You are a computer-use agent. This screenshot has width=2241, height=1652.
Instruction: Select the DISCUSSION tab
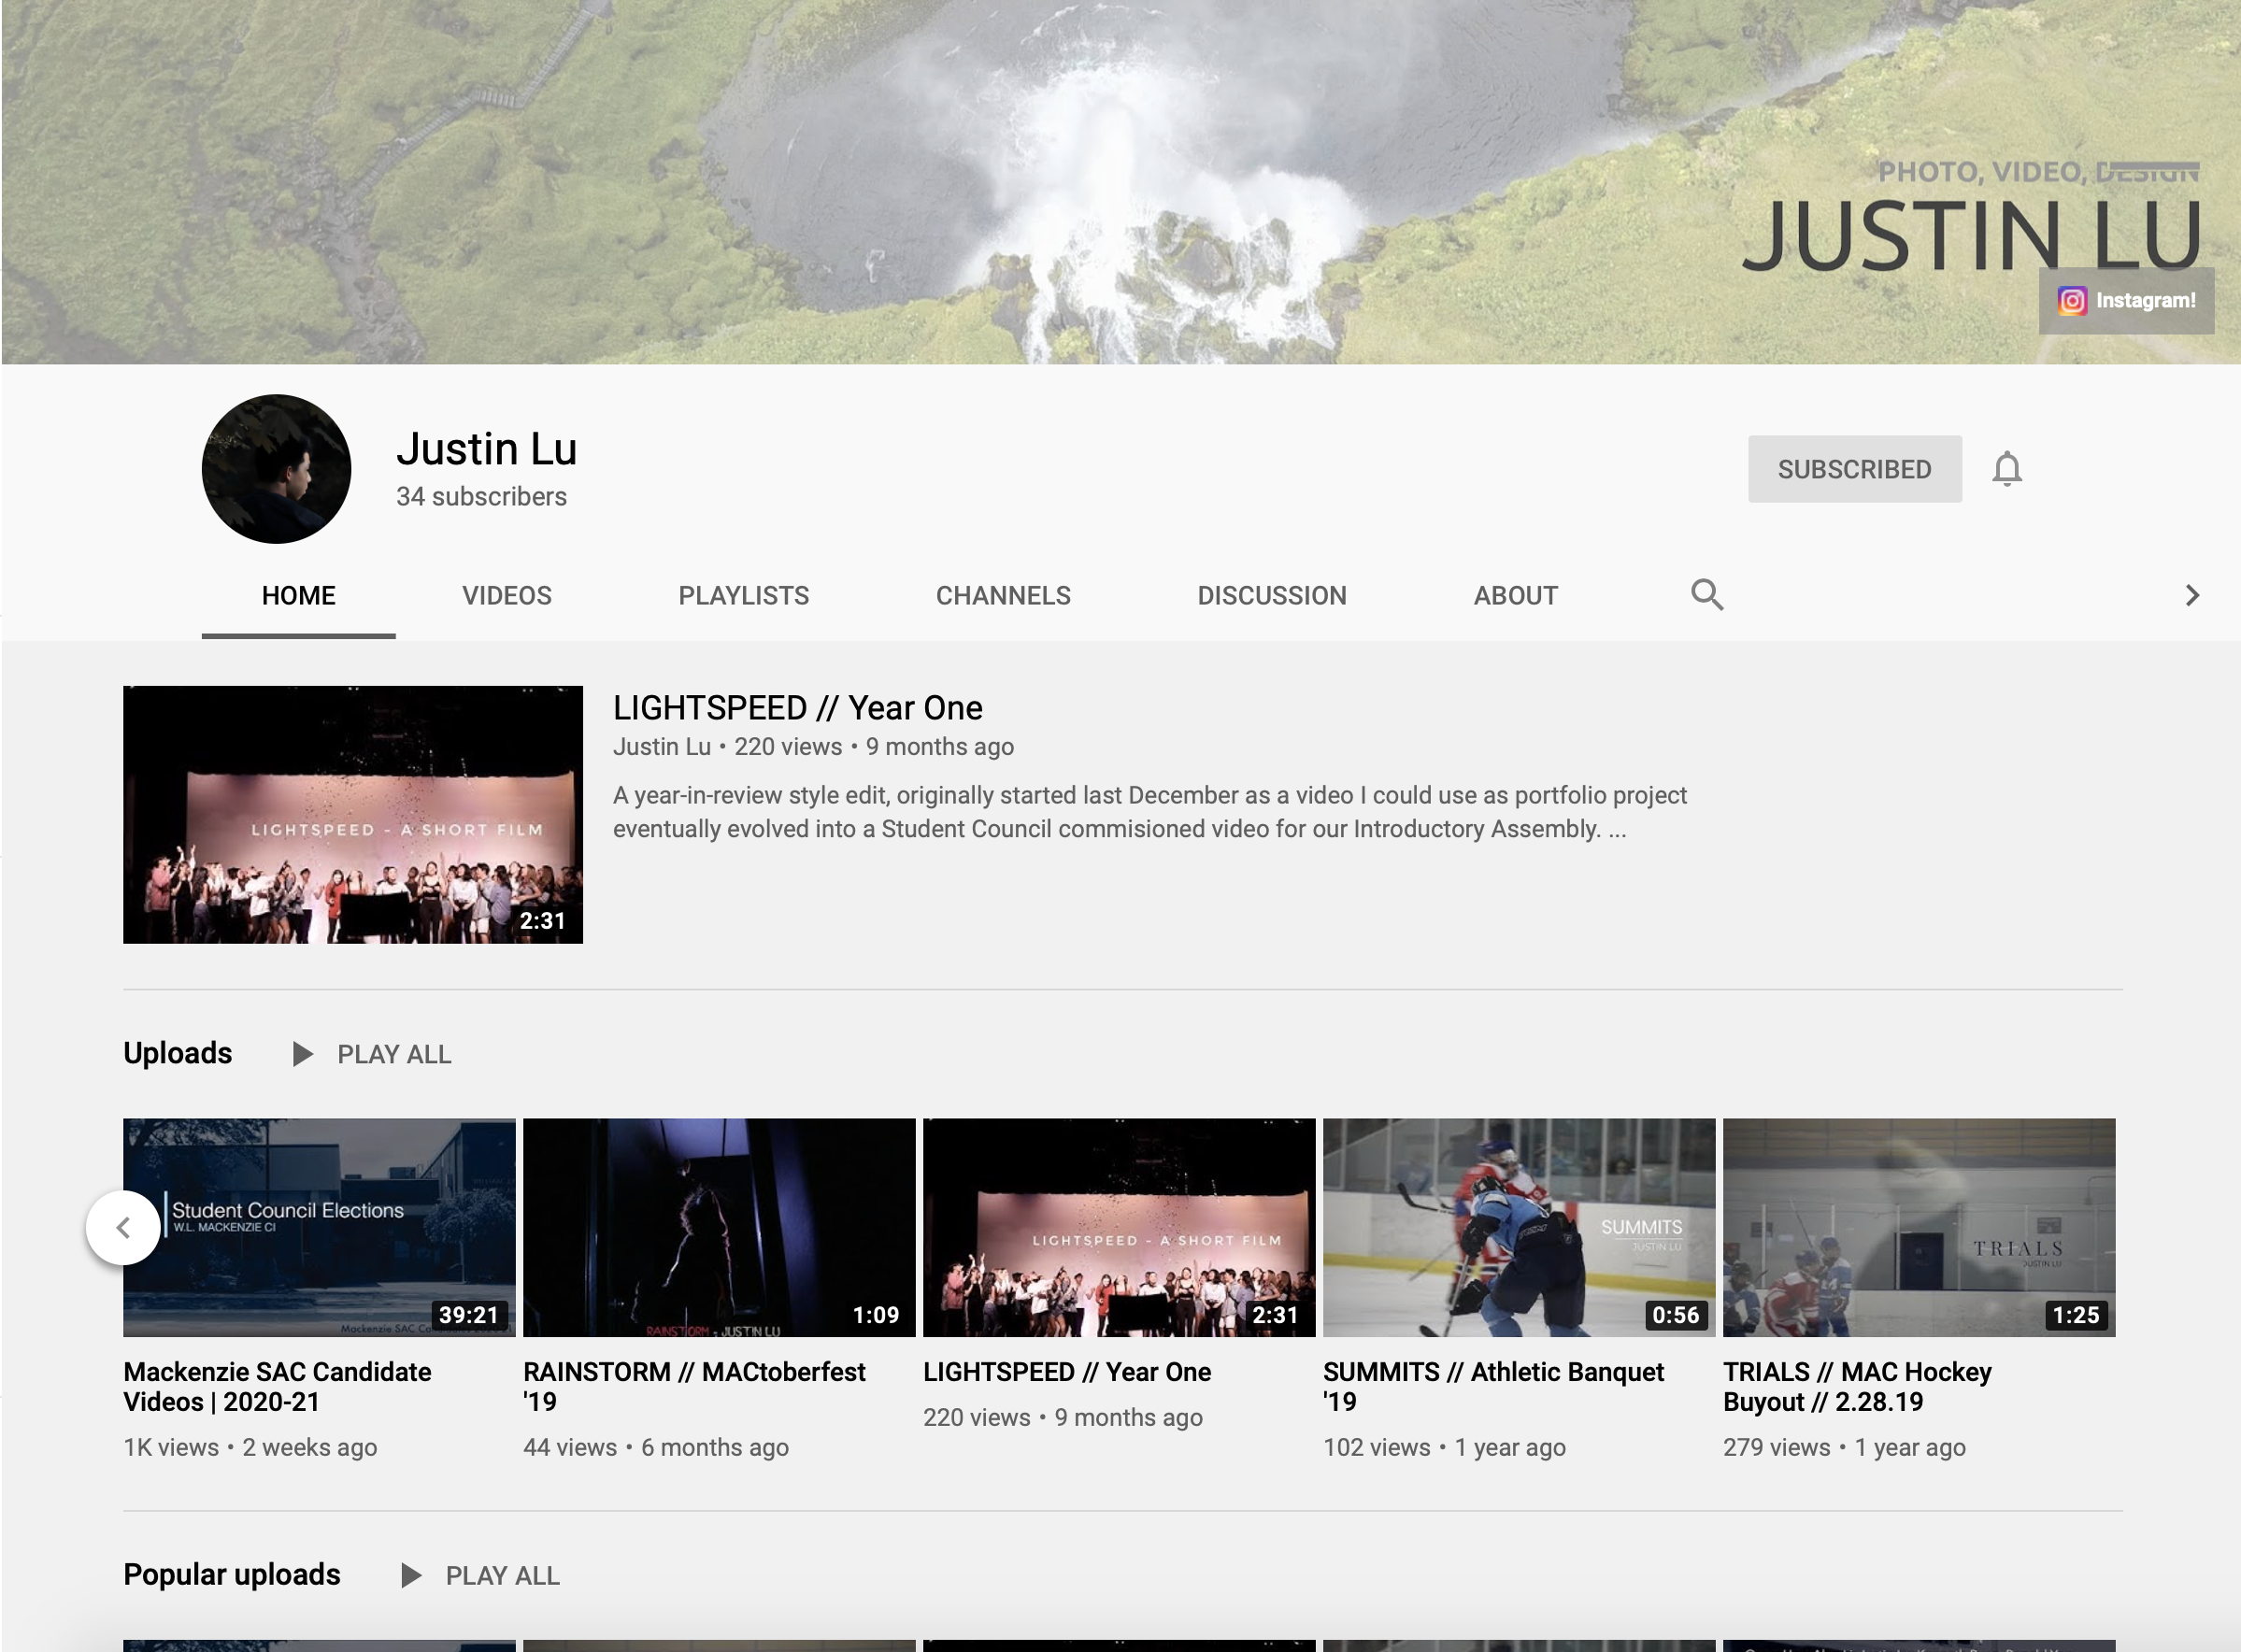tap(1271, 596)
